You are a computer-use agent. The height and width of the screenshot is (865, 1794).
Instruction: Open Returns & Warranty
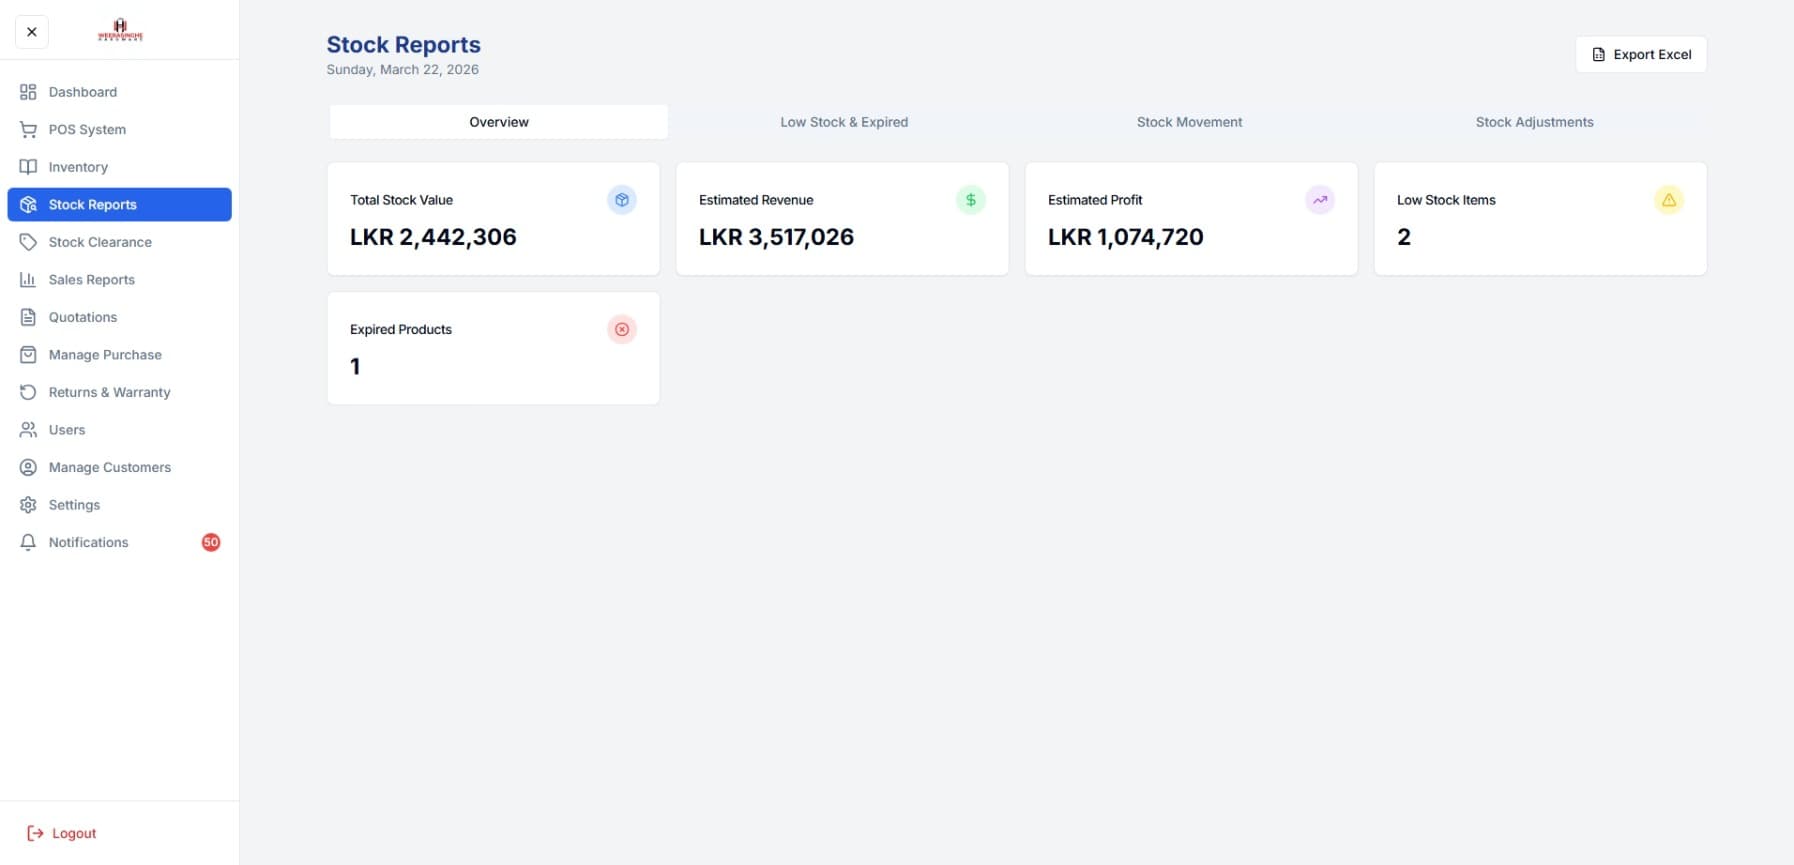109,392
